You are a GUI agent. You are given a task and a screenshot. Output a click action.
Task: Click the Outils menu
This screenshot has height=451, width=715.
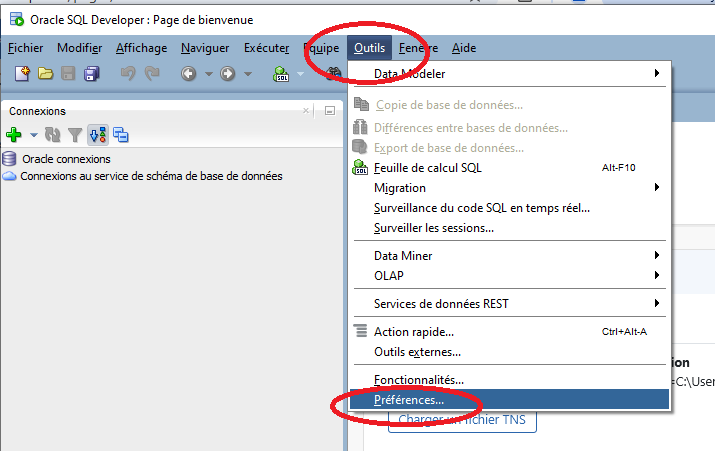coord(369,48)
